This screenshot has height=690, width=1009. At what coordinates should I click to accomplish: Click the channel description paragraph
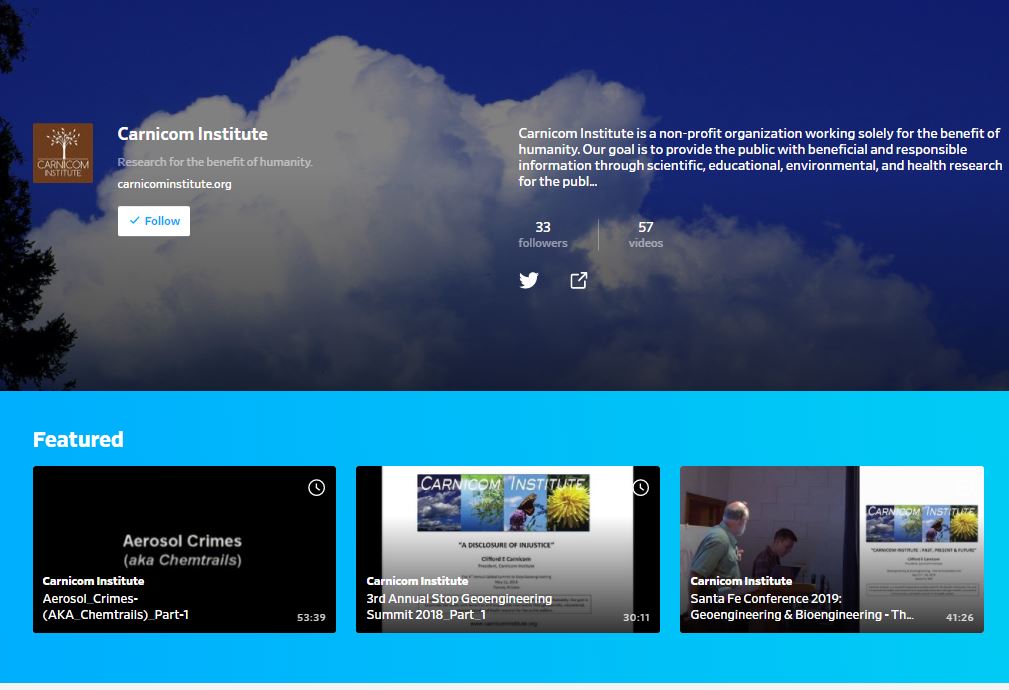click(x=760, y=157)
